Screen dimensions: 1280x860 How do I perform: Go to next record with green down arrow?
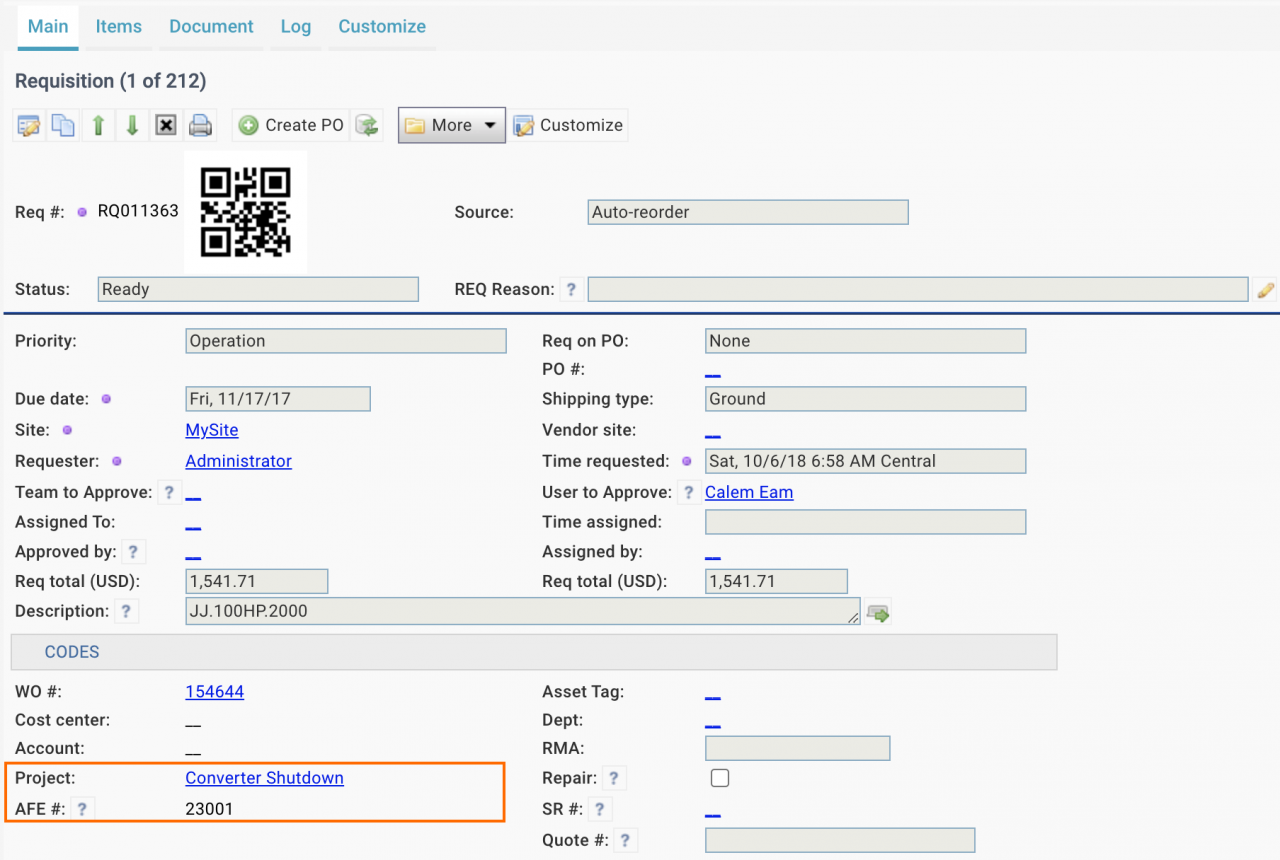pos(132,125)
